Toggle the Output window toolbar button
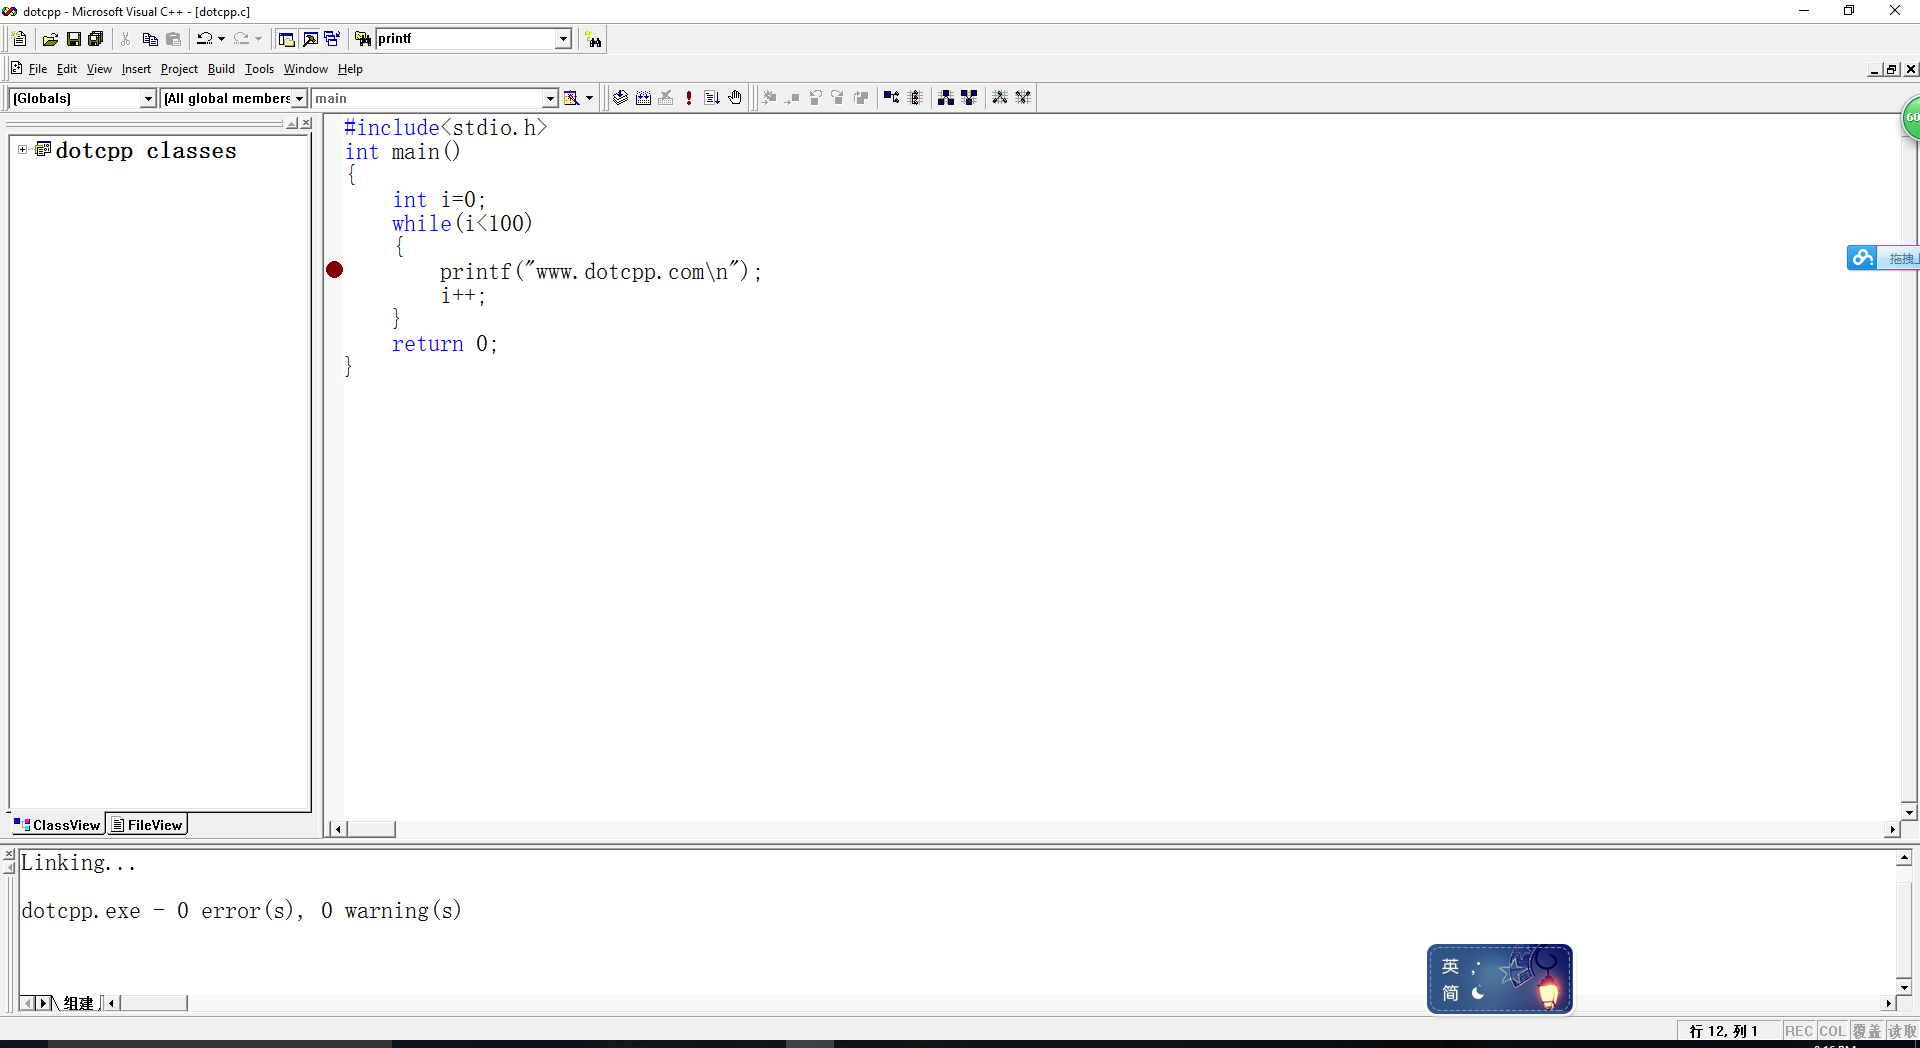Viewport: 1920px width, 1048px height. (310, 39)
